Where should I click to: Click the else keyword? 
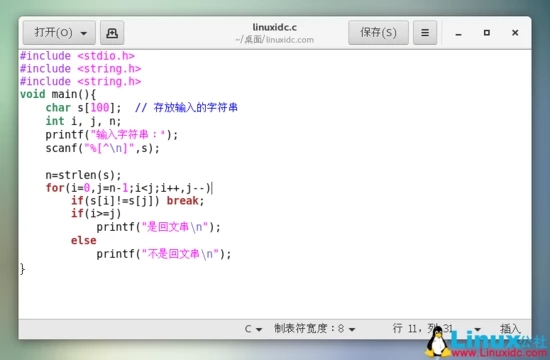point(83,240)
